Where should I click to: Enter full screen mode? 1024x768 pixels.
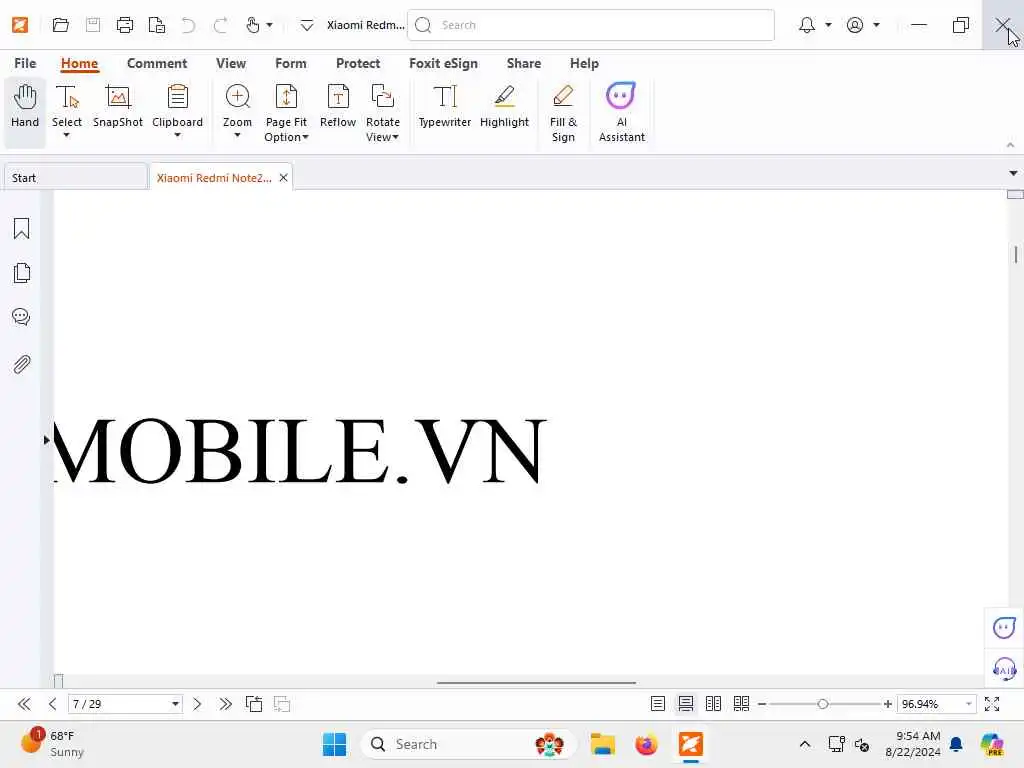tap(992, 704)
